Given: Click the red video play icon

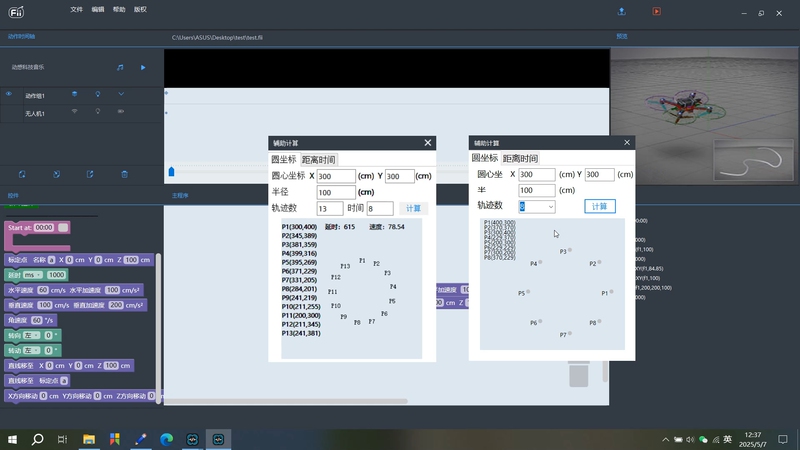Looking at the screenshot, I should [x=657, y=11].
